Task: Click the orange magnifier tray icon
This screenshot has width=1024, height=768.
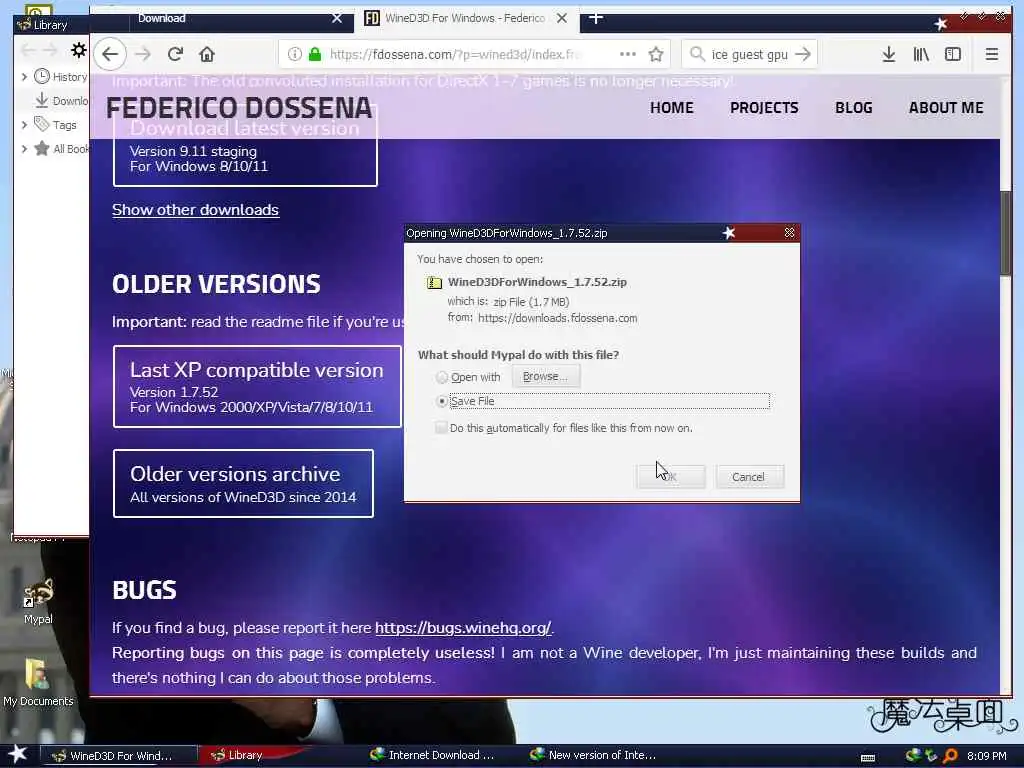Action: (950, 756)
